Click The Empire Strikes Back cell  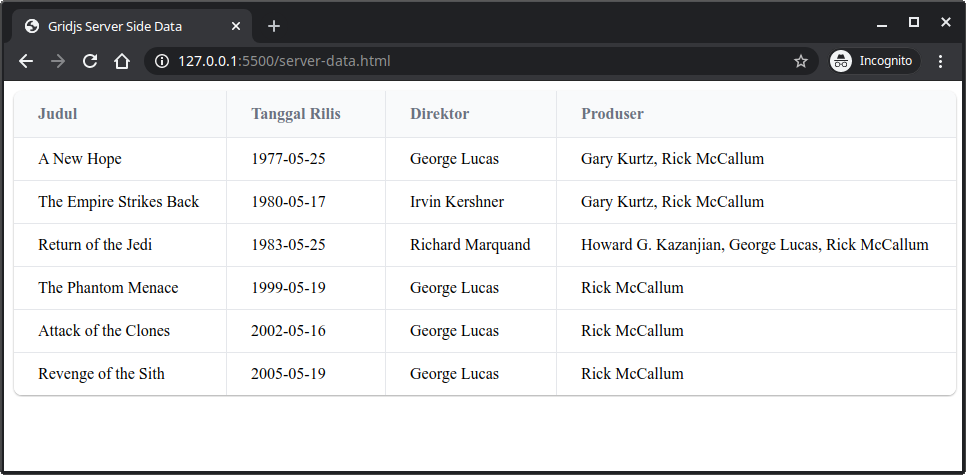tap(118, 202)
